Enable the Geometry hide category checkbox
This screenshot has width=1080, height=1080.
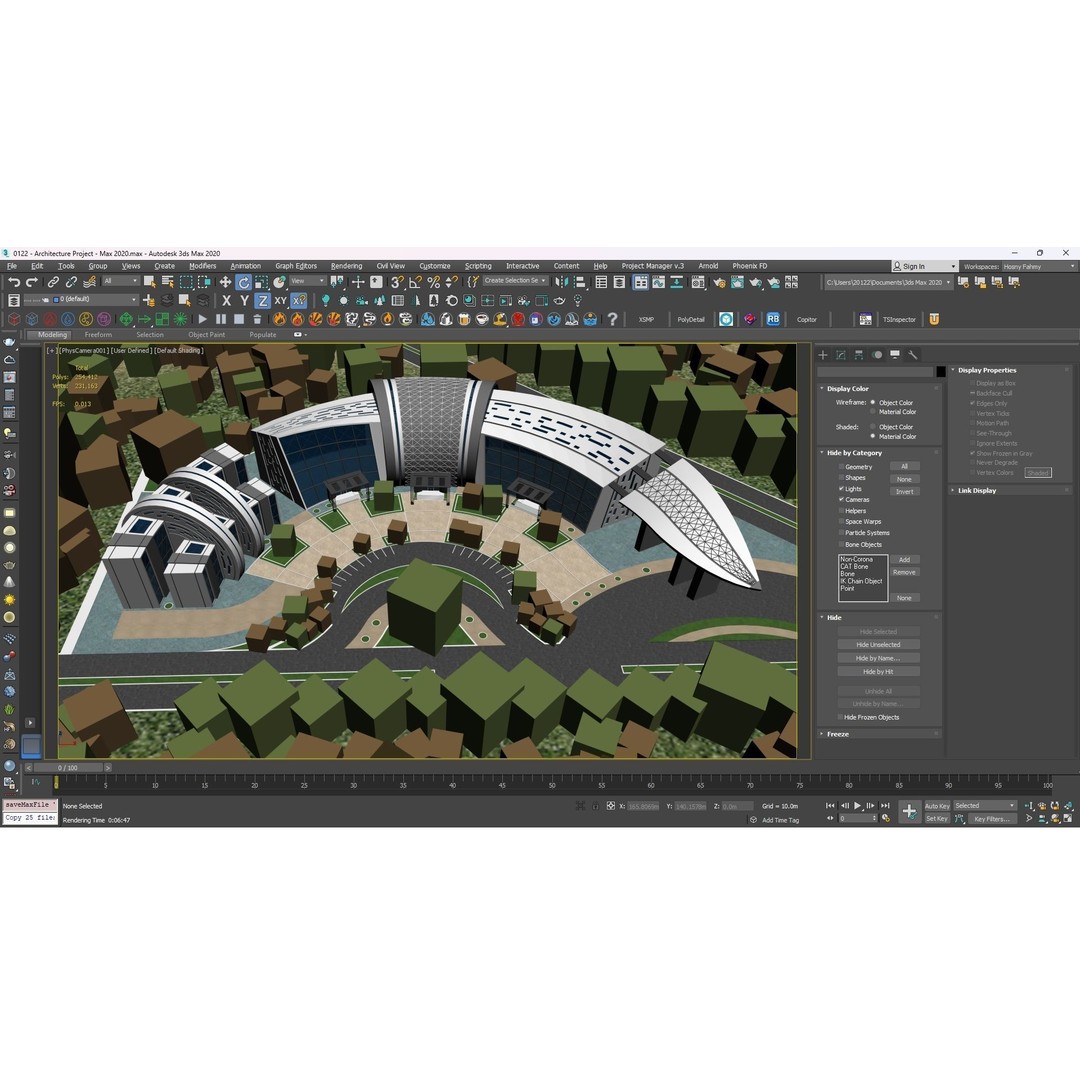coord(841,466)
